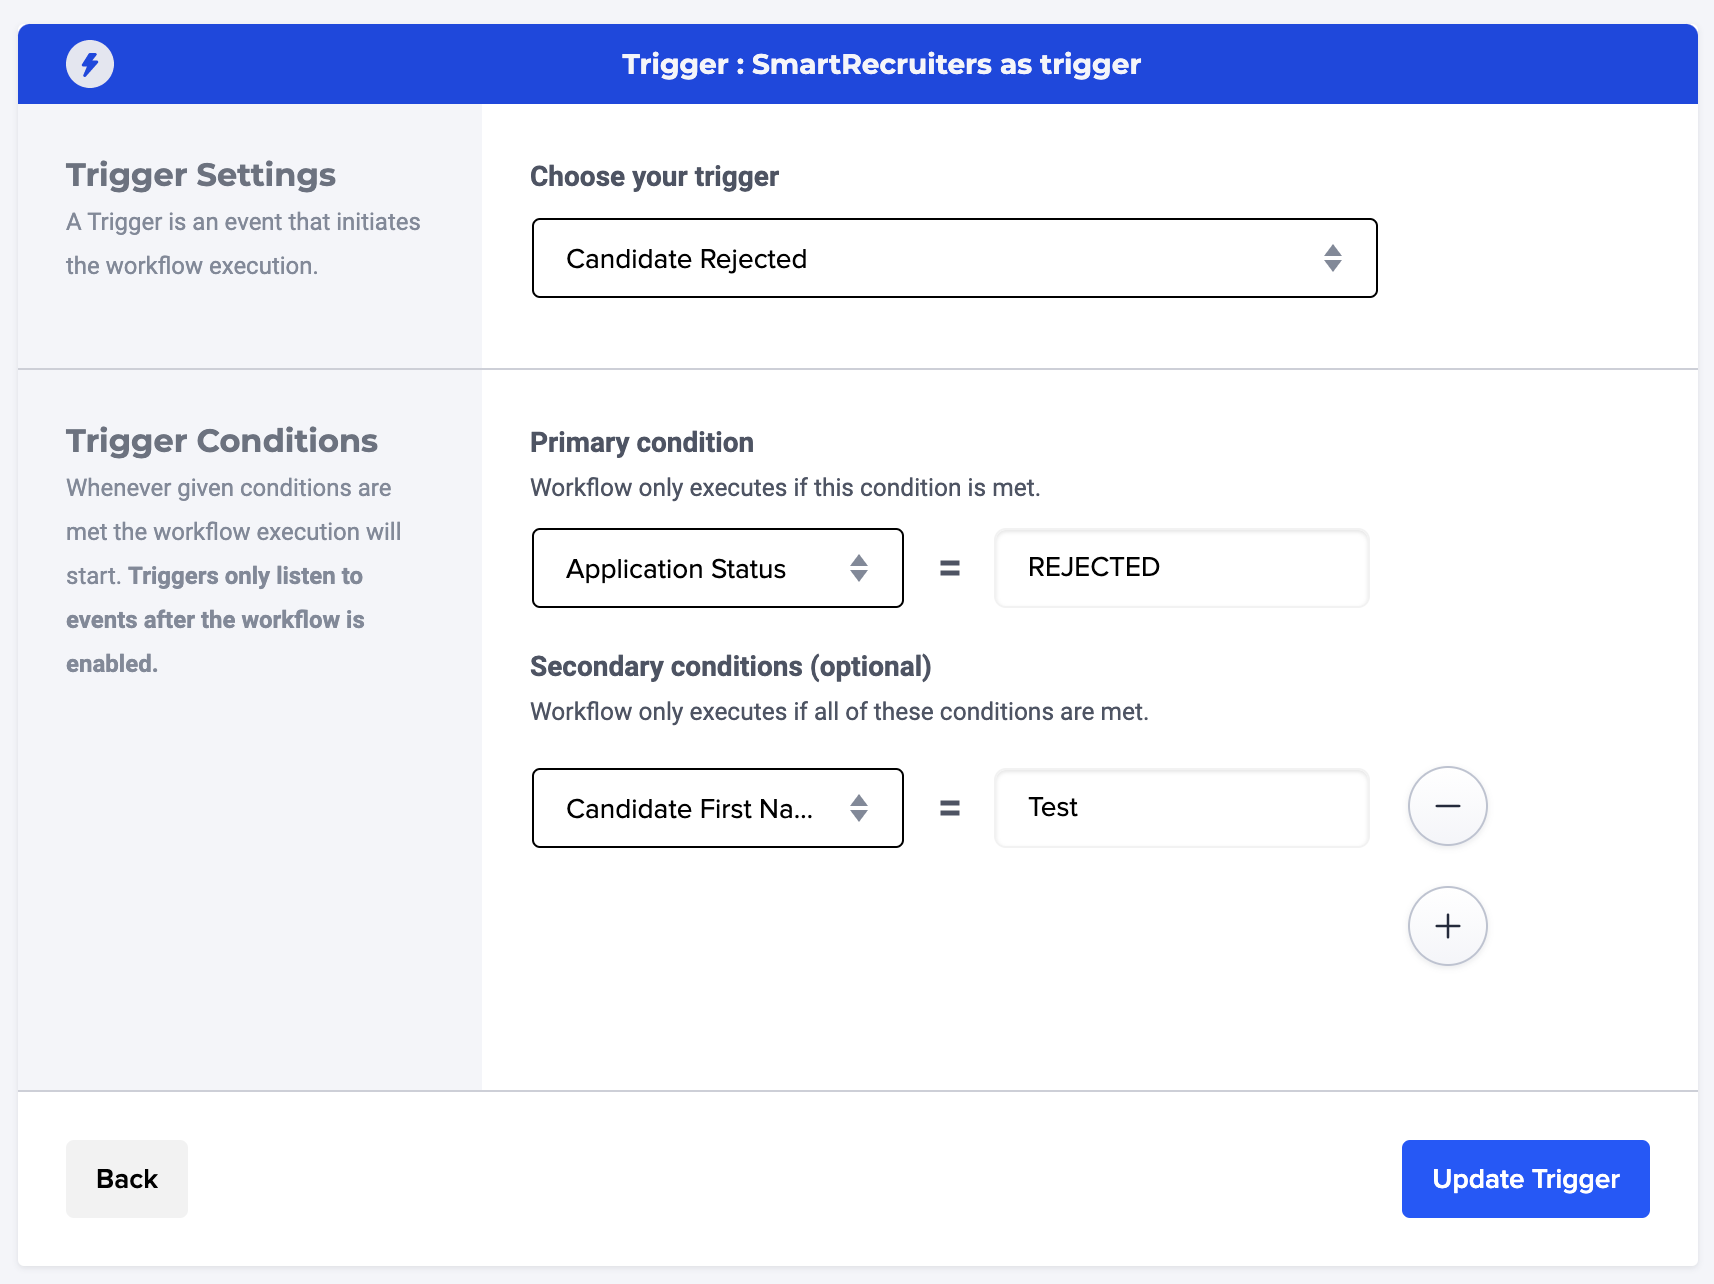Image resolution: width=1714 pixels, height=1284 pixels.
Task: Click the Trigger Conditions heading
Action: [x=222, y=441]
